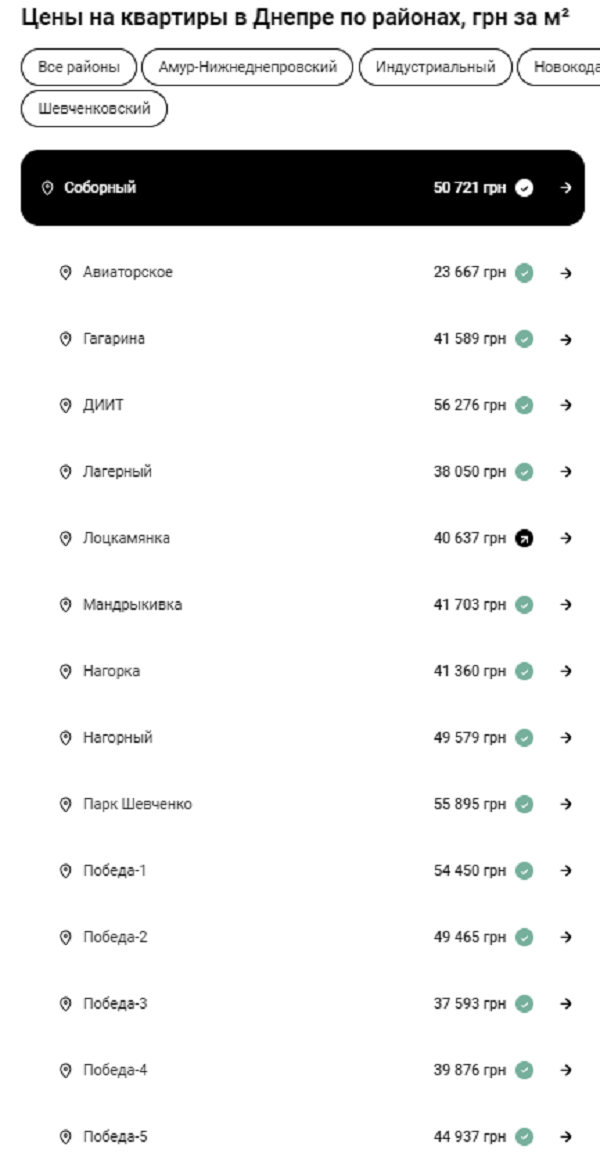The image size is (600, 1168).
Task: Select the Индустриальный district chip
Action: (435, 68)
